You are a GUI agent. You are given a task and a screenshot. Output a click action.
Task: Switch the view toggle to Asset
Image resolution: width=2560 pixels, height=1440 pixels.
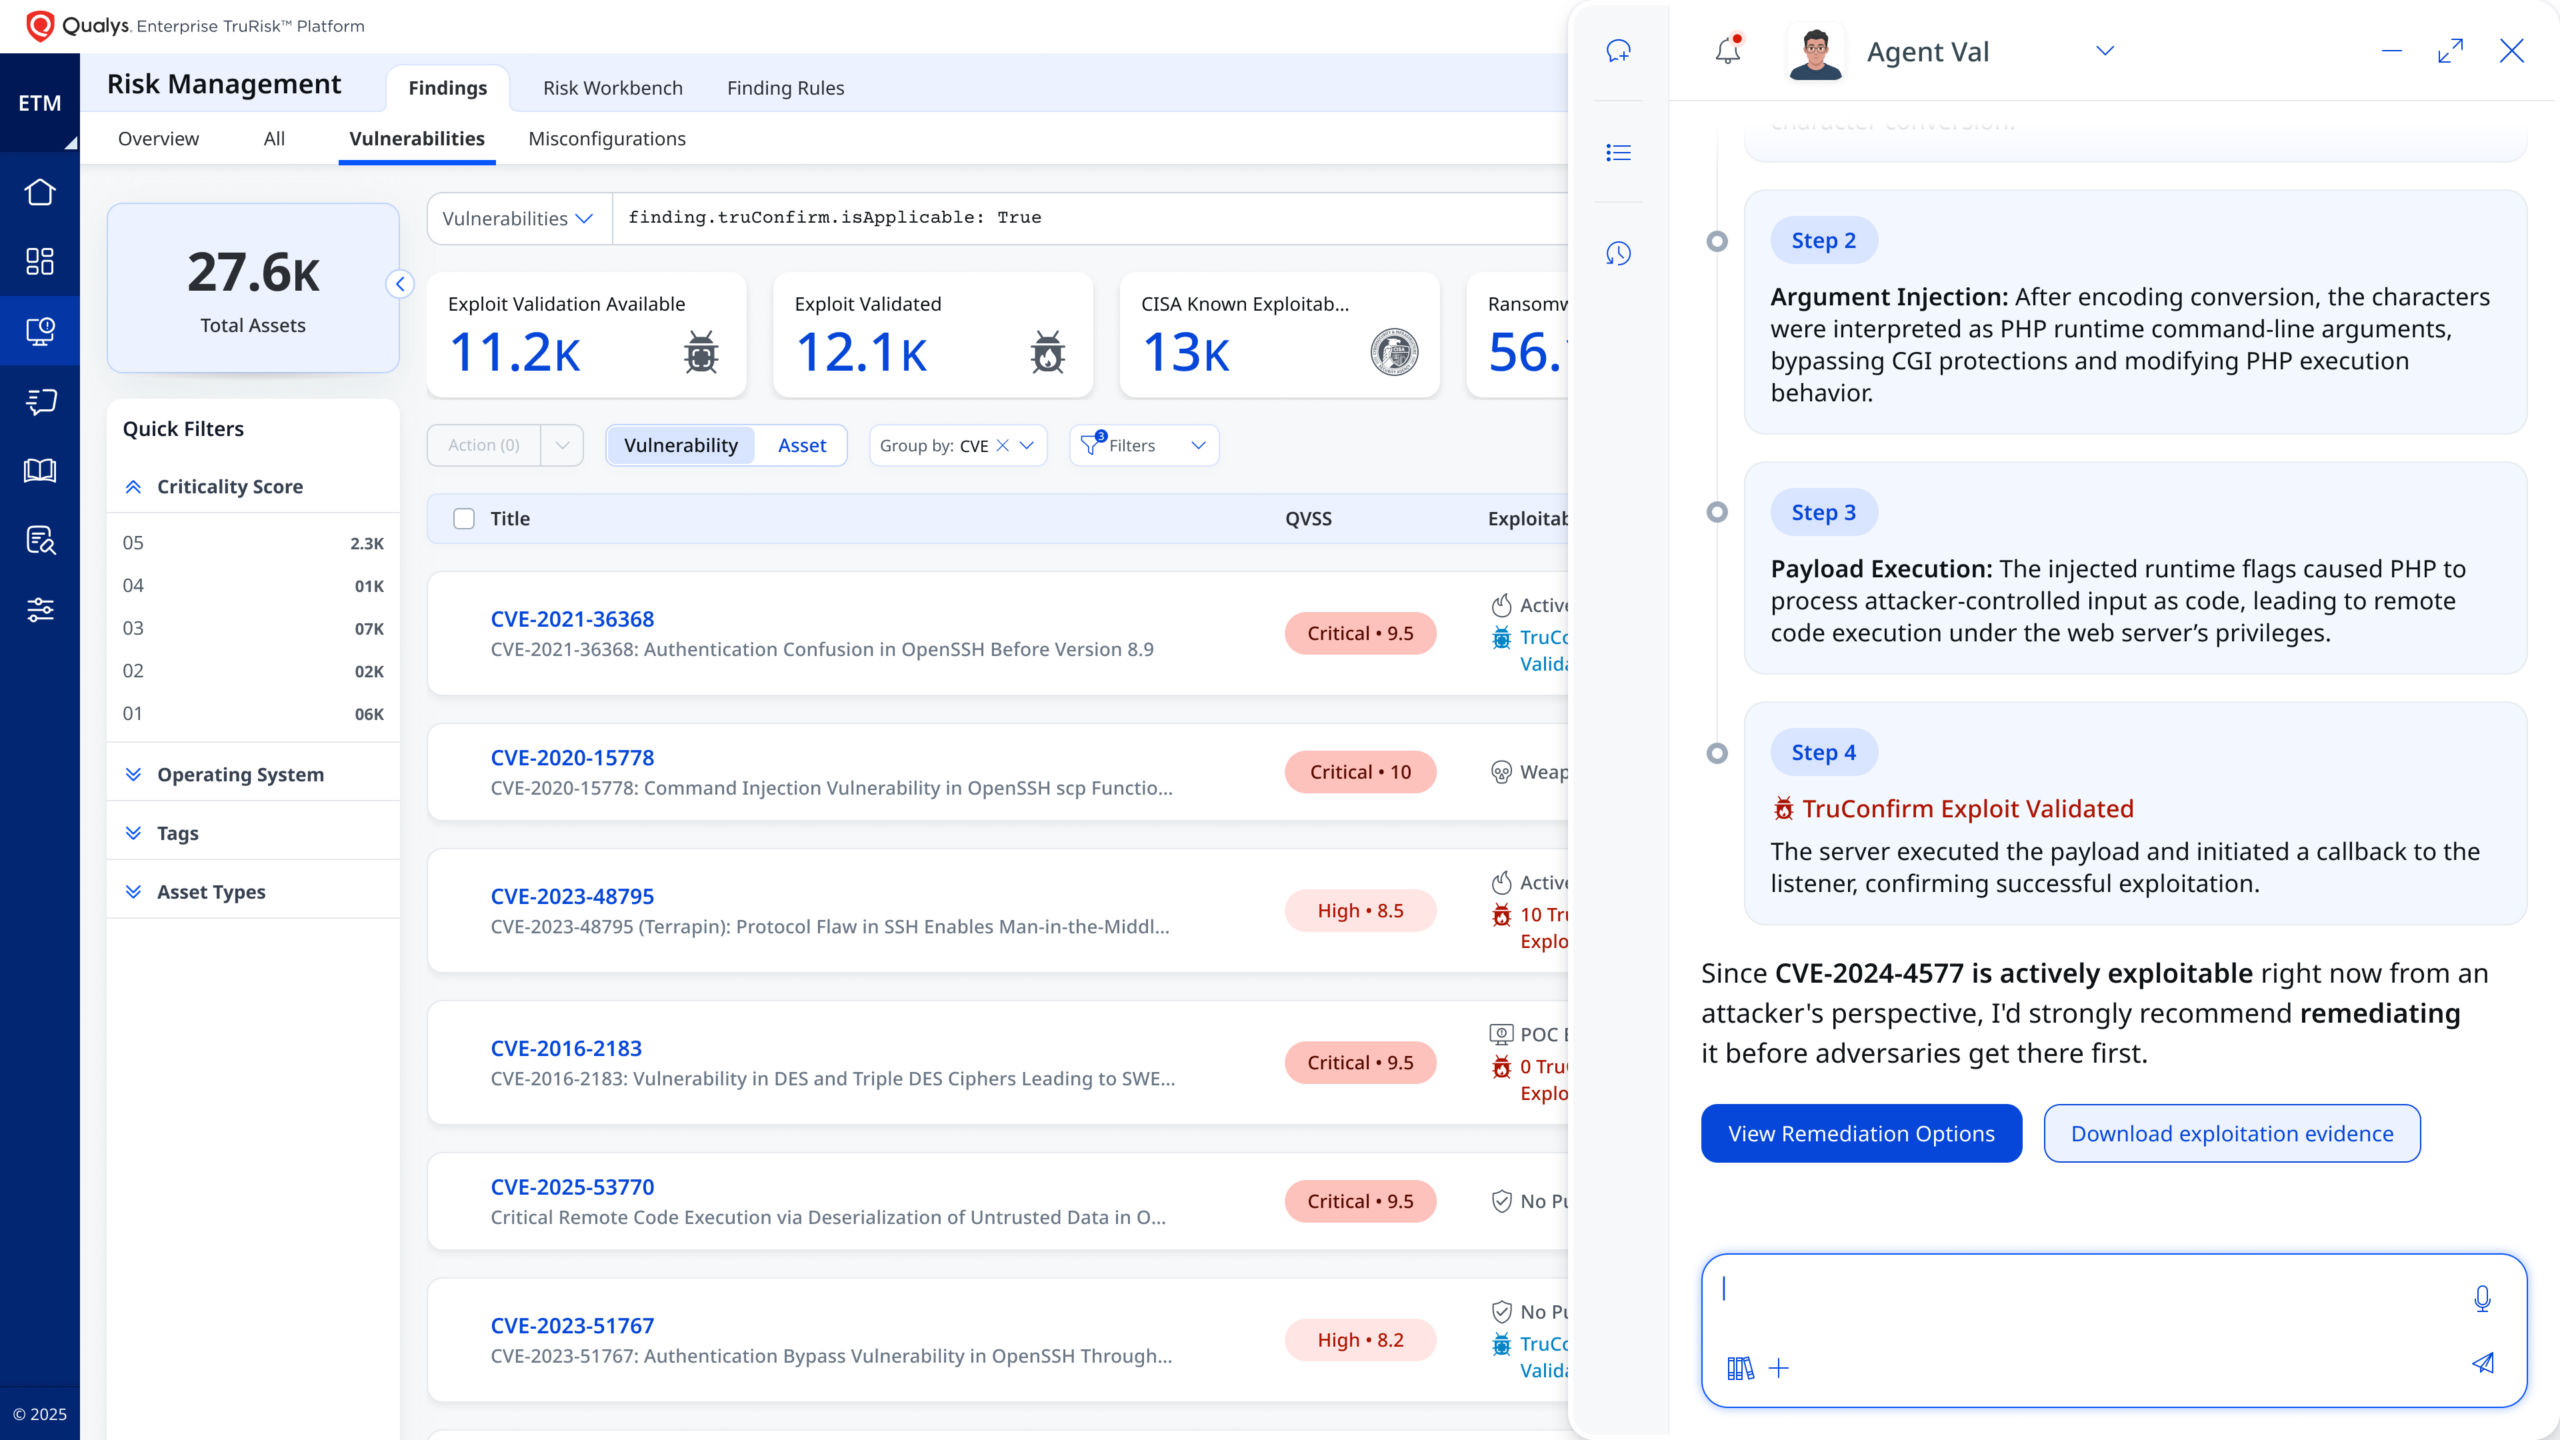tap(802, 445)
